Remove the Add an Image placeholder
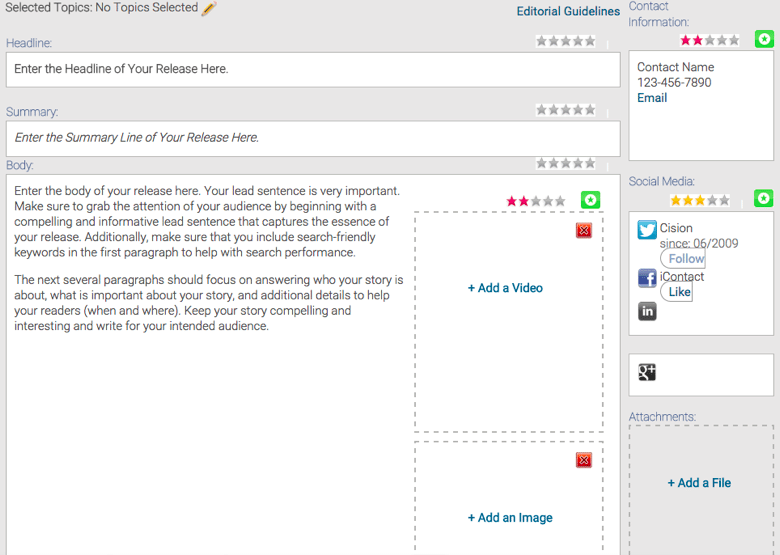Viewport: 780px width, 555px height. 584,460
